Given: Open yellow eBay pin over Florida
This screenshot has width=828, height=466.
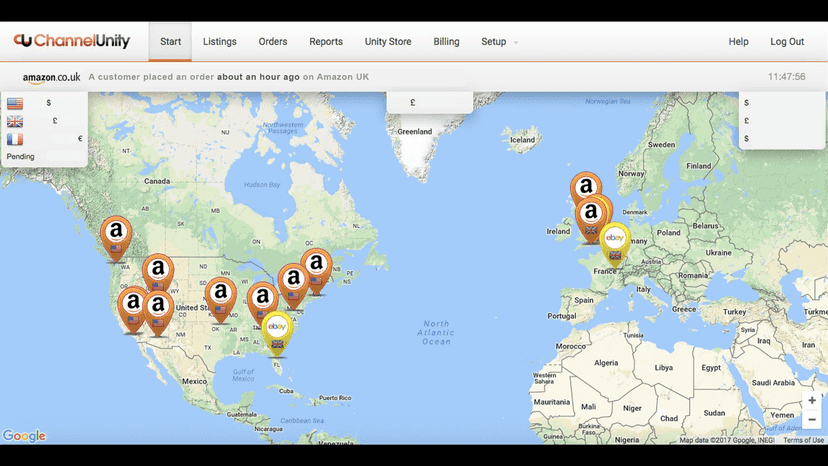Looking at the screenshot, I should tap(277, 332).
